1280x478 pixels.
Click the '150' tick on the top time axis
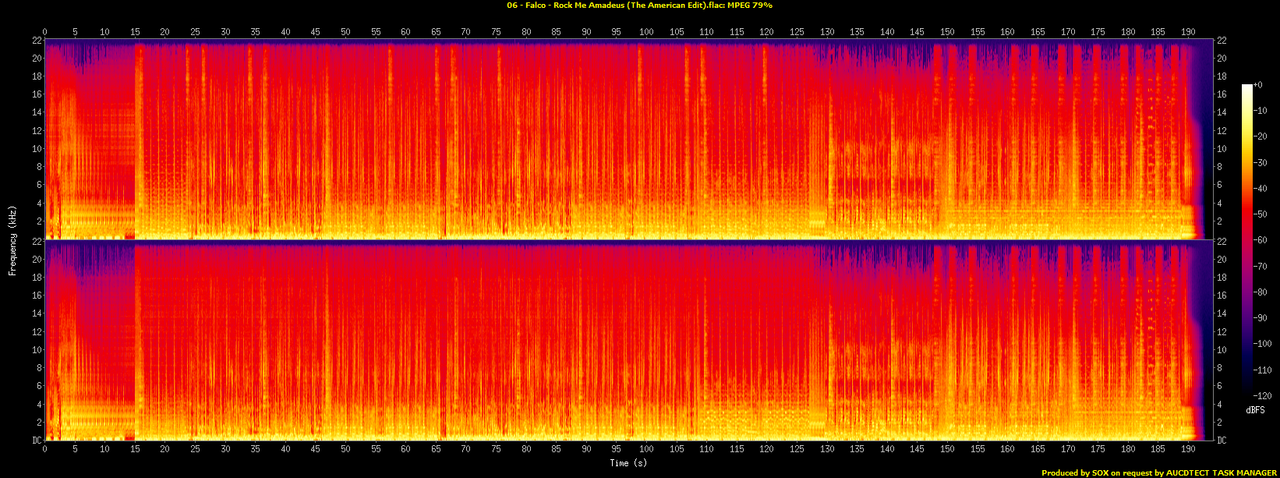tap(948, 33)
